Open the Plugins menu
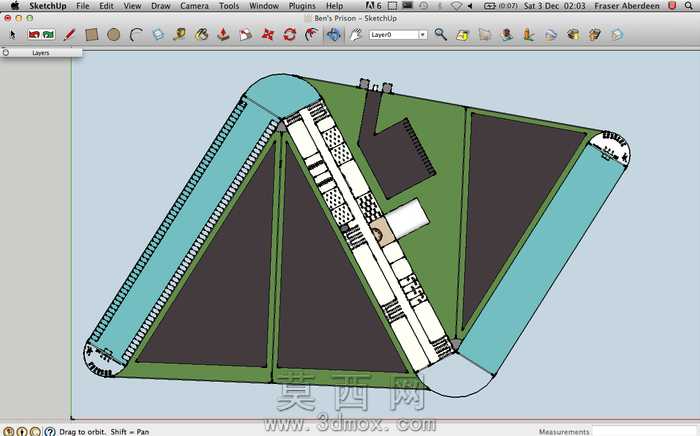This screenshot has height=436, width=700. [x=302, y=6]
